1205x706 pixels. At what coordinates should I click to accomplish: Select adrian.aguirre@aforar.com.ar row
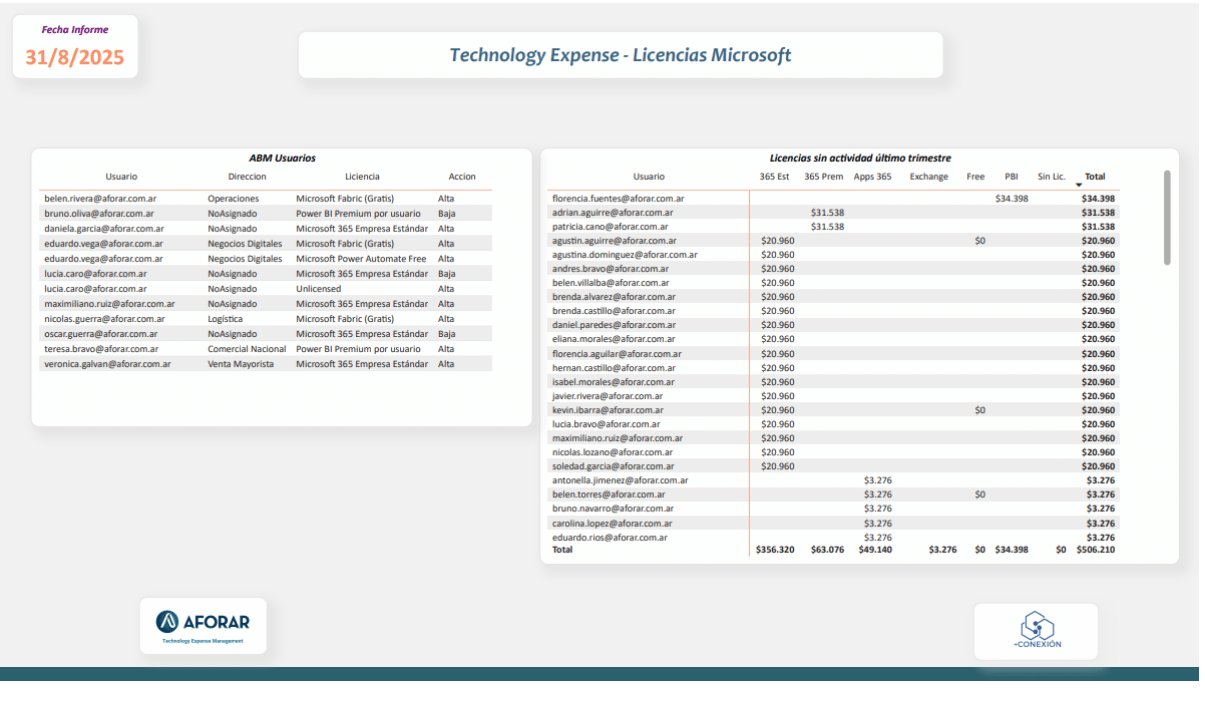pyautogui.click(x=834, y=212)
